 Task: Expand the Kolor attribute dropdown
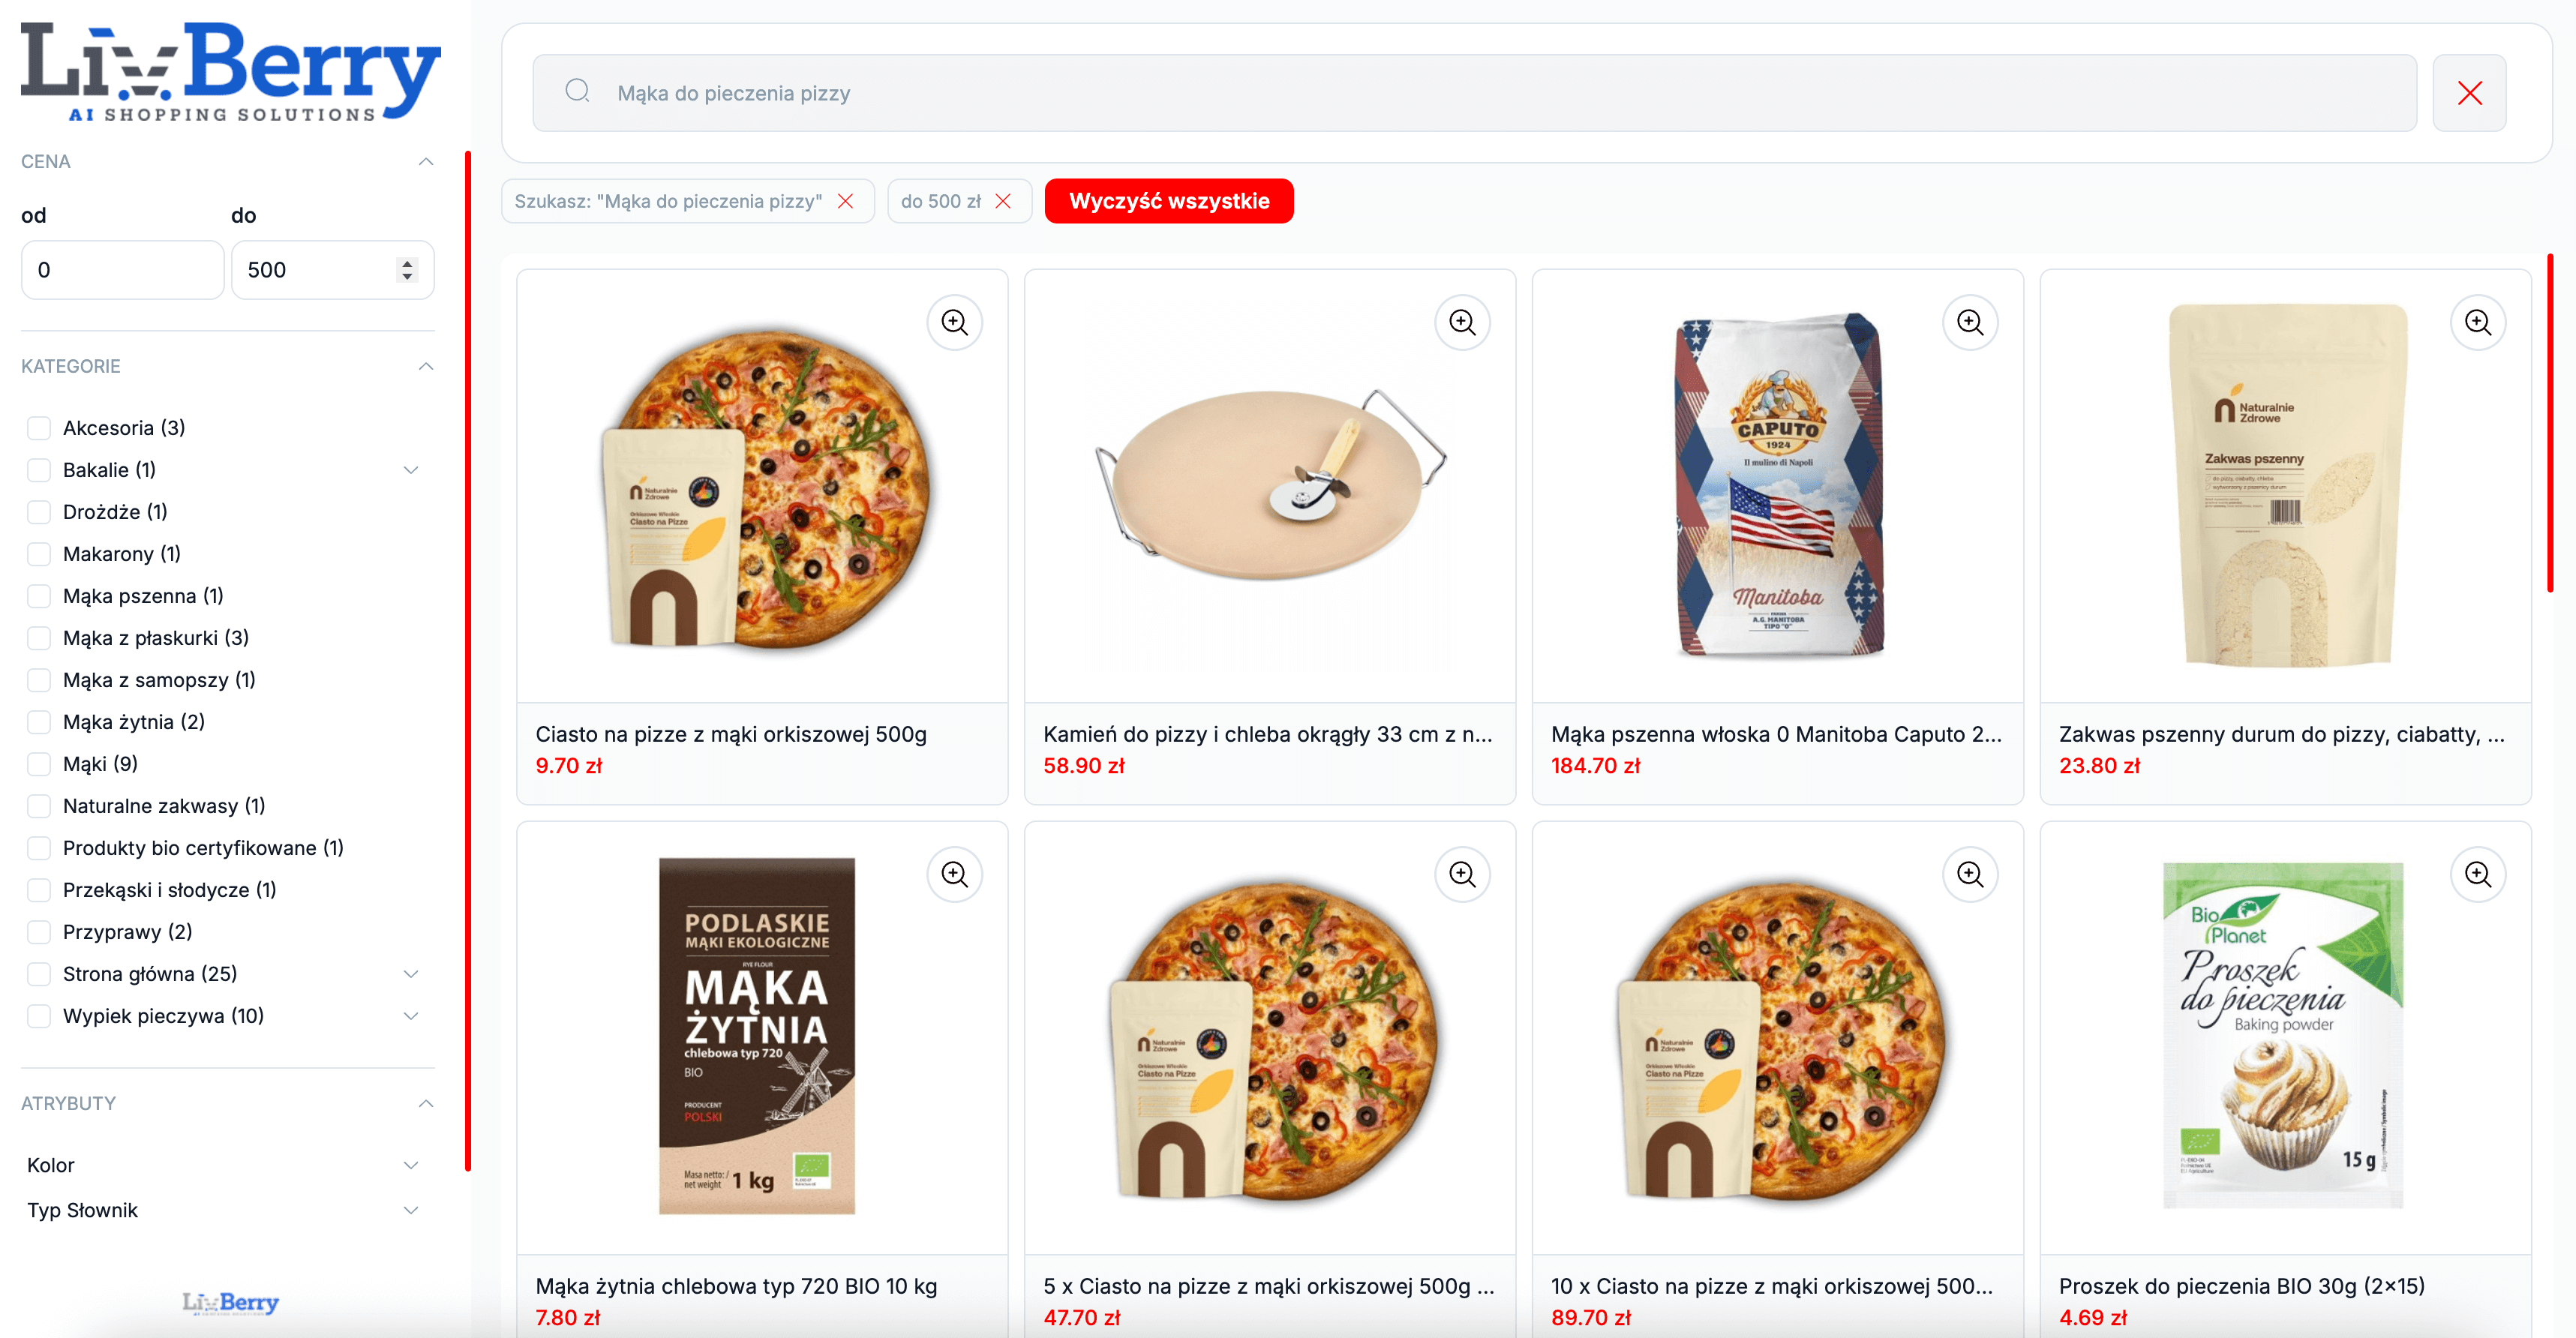pos(410,1165)
